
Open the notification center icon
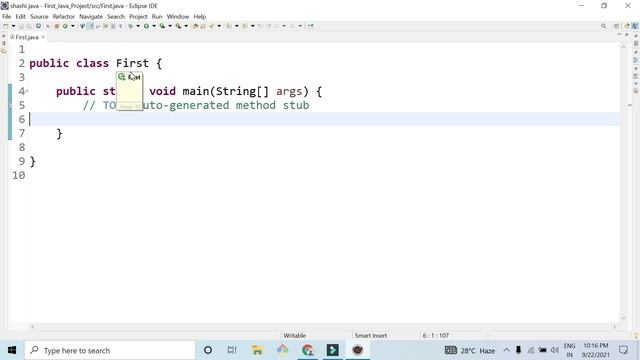click(x=623, y=350)
